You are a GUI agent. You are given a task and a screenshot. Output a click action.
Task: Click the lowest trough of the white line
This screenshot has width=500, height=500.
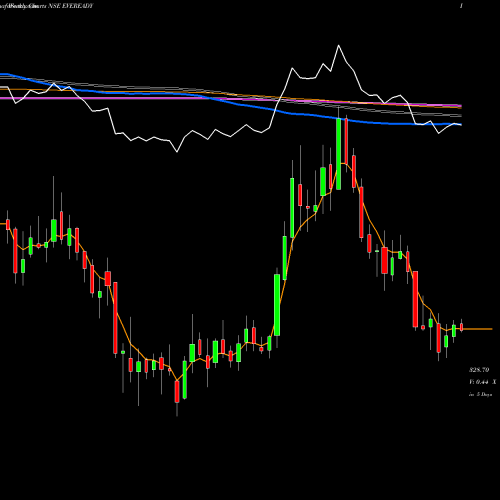(177, 152)
